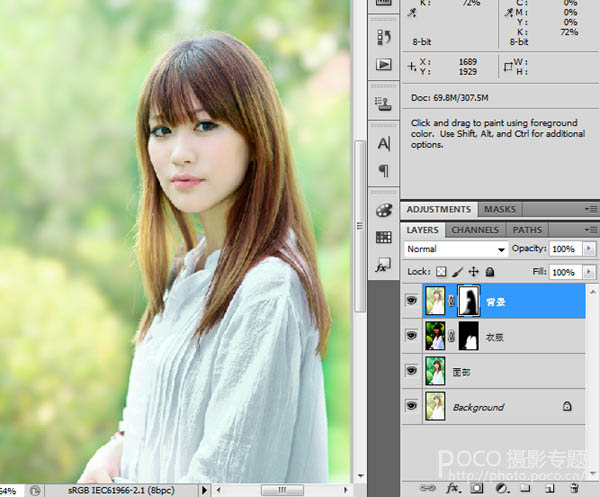Open the Fill slider arrow
600x497 pixels.
pos(589,272)
